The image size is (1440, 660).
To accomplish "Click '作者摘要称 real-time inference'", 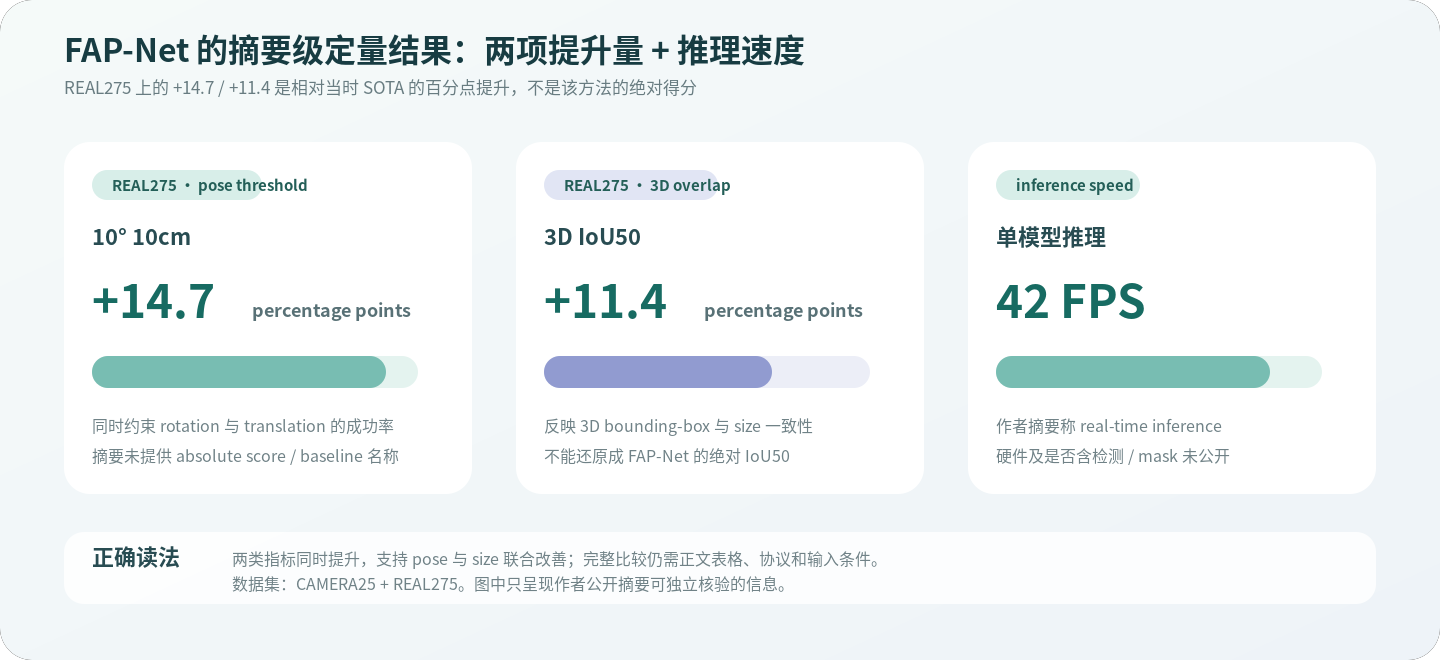I will pos(1109,426).
